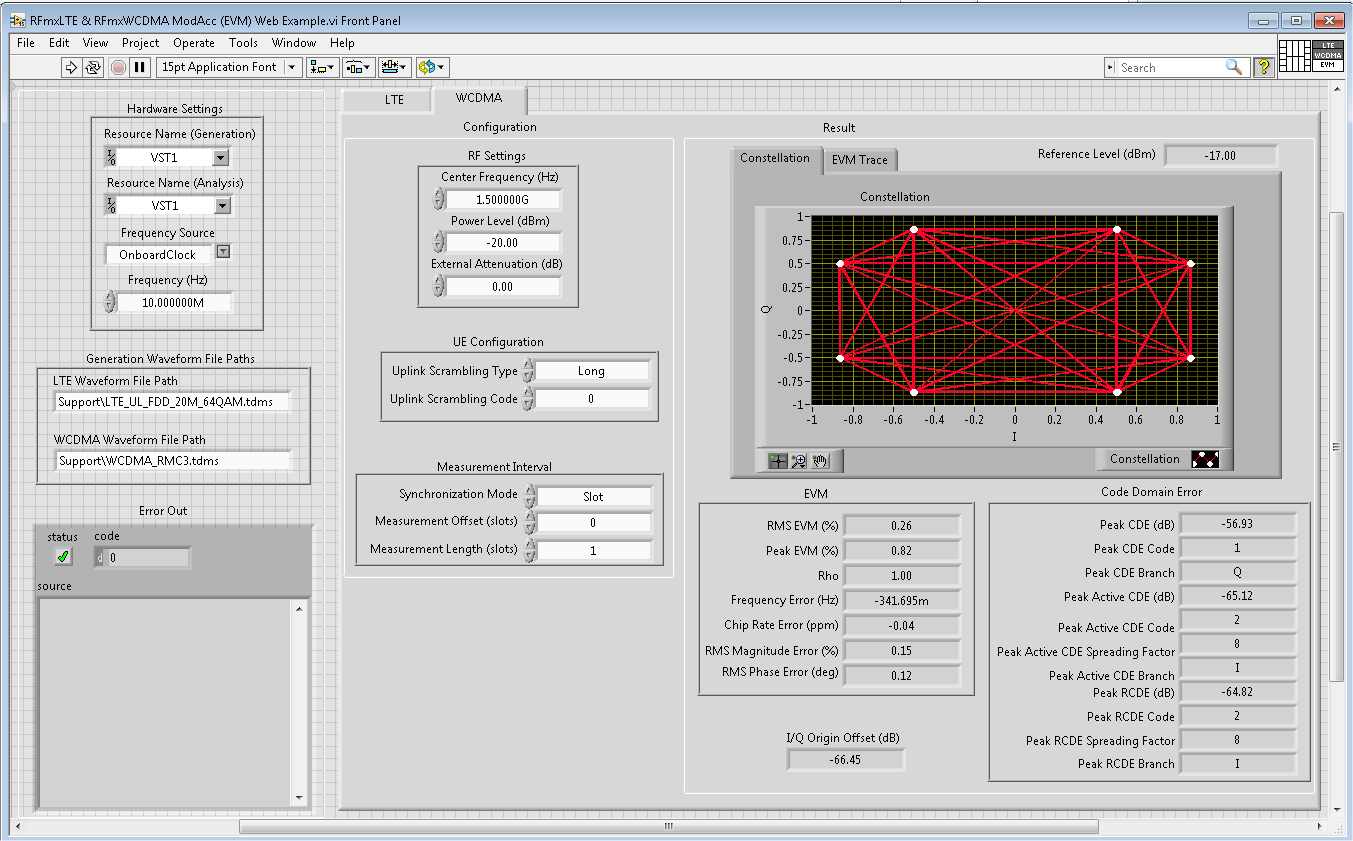Run the VI with the Run arrow

[71, 67]
